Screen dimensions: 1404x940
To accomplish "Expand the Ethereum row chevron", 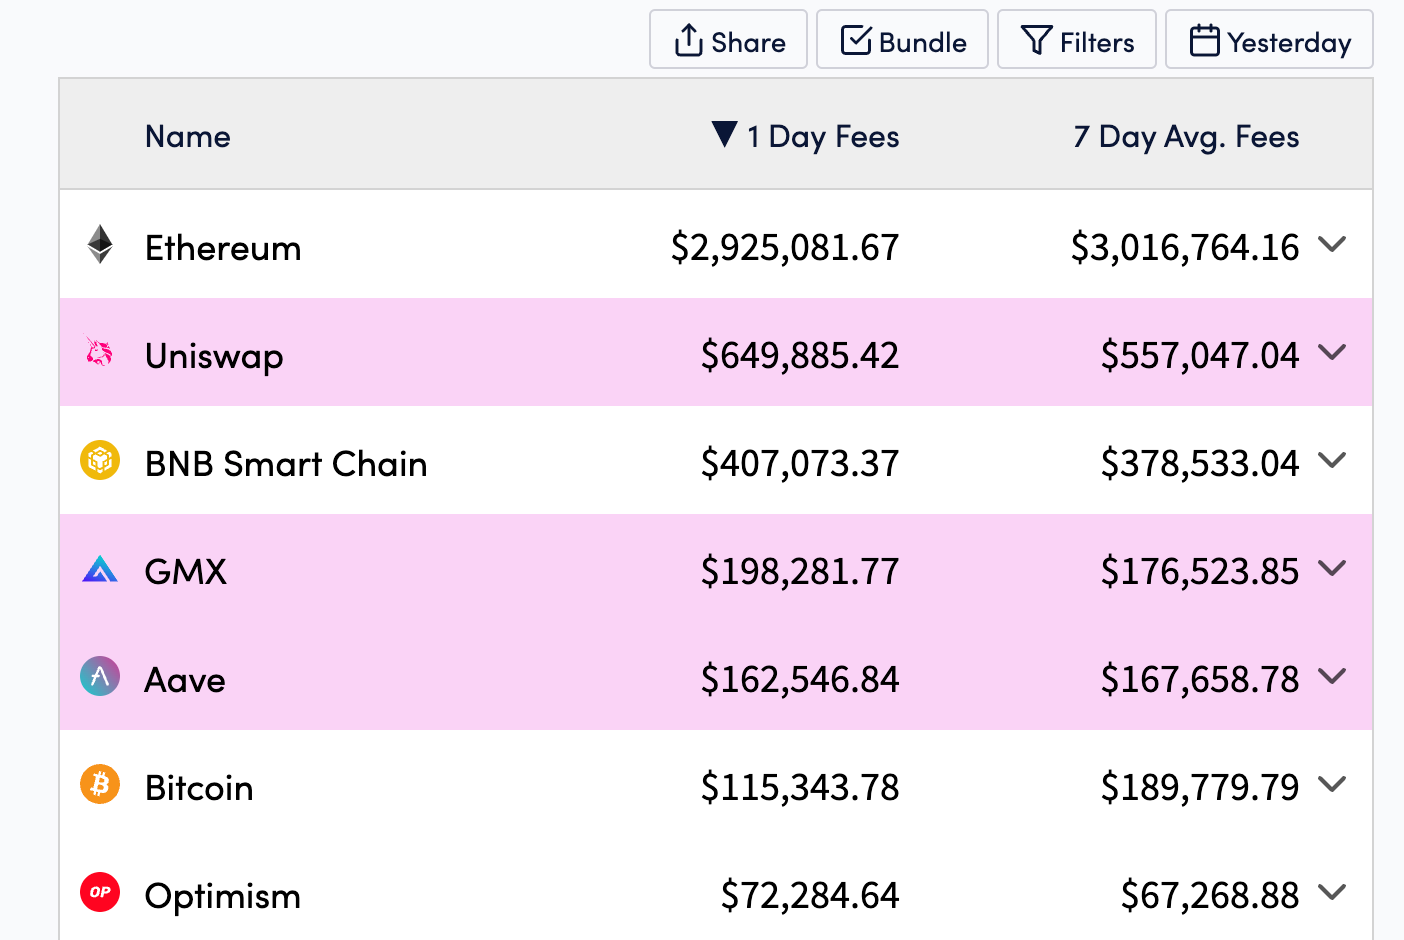I will [x=1332, y=244].
